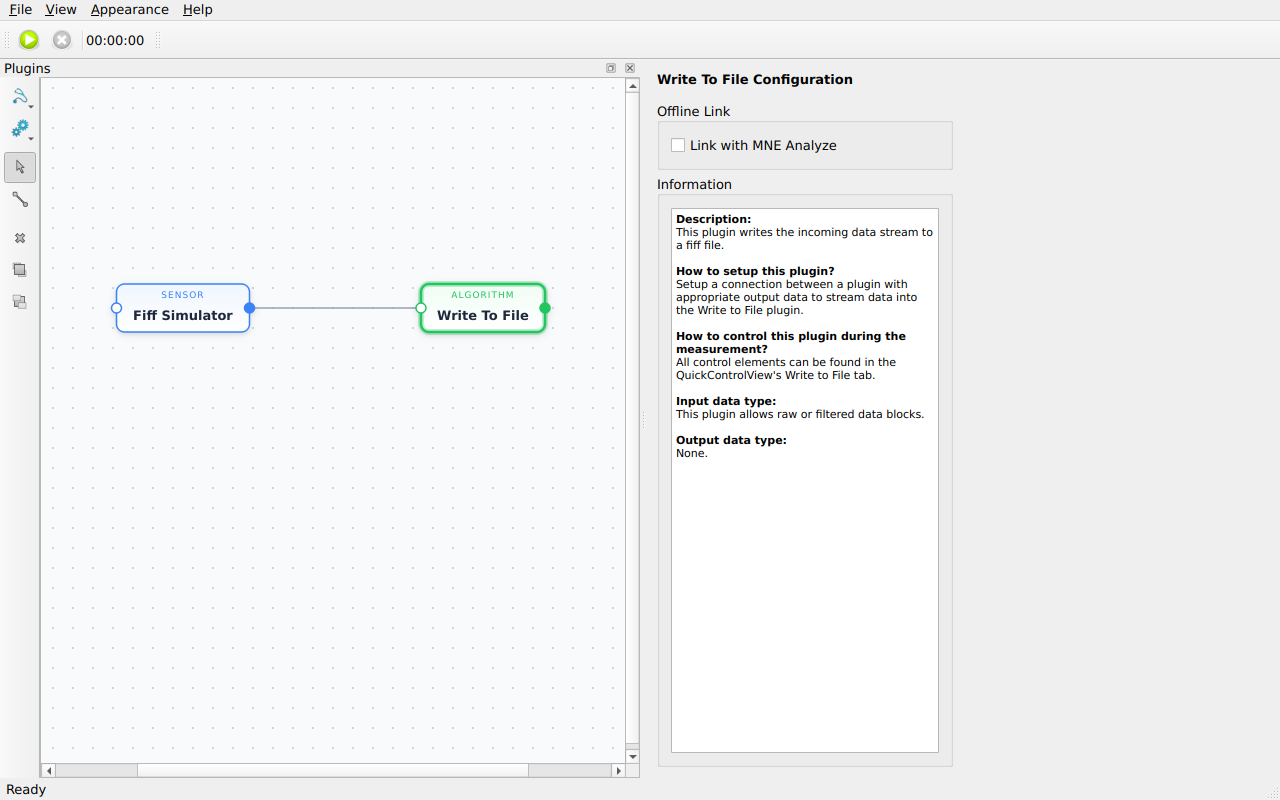Click "How to setup this plugin?" text
1280x800 pixels.
point(755,271)
